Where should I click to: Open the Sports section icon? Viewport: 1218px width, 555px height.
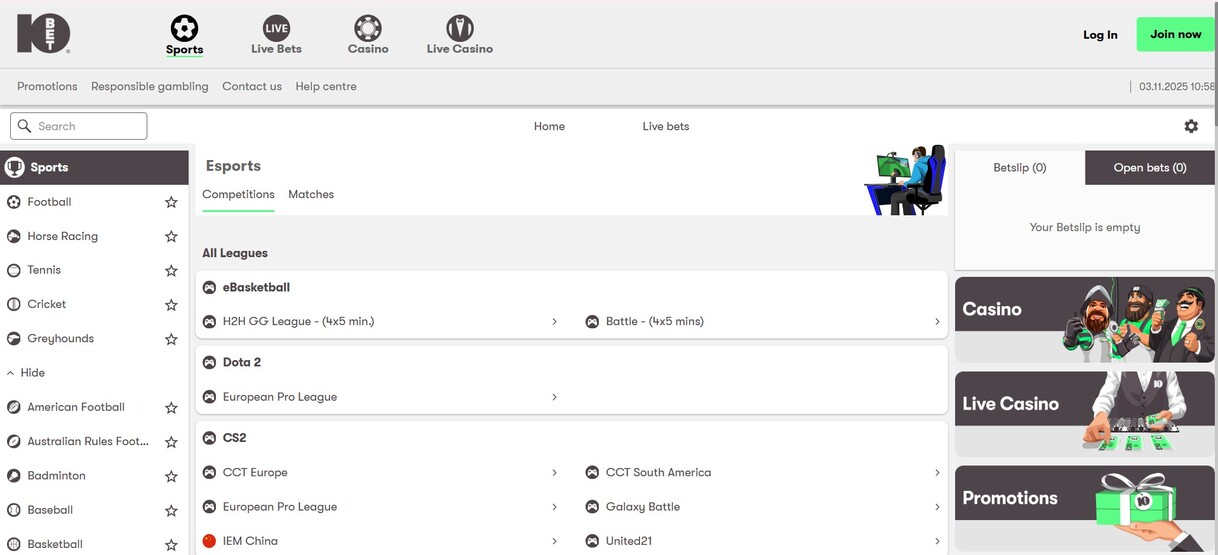click(184, 27)
